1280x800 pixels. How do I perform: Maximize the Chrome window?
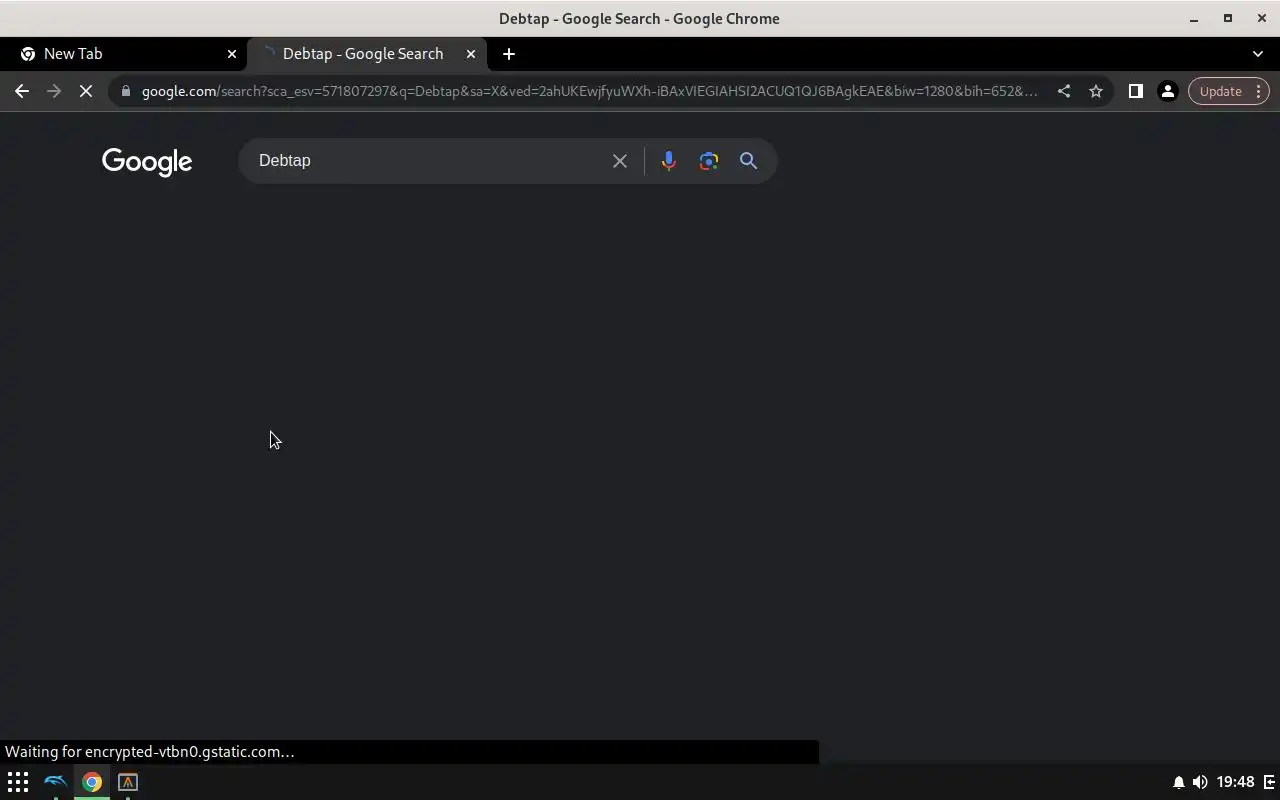coord(1228,18)
